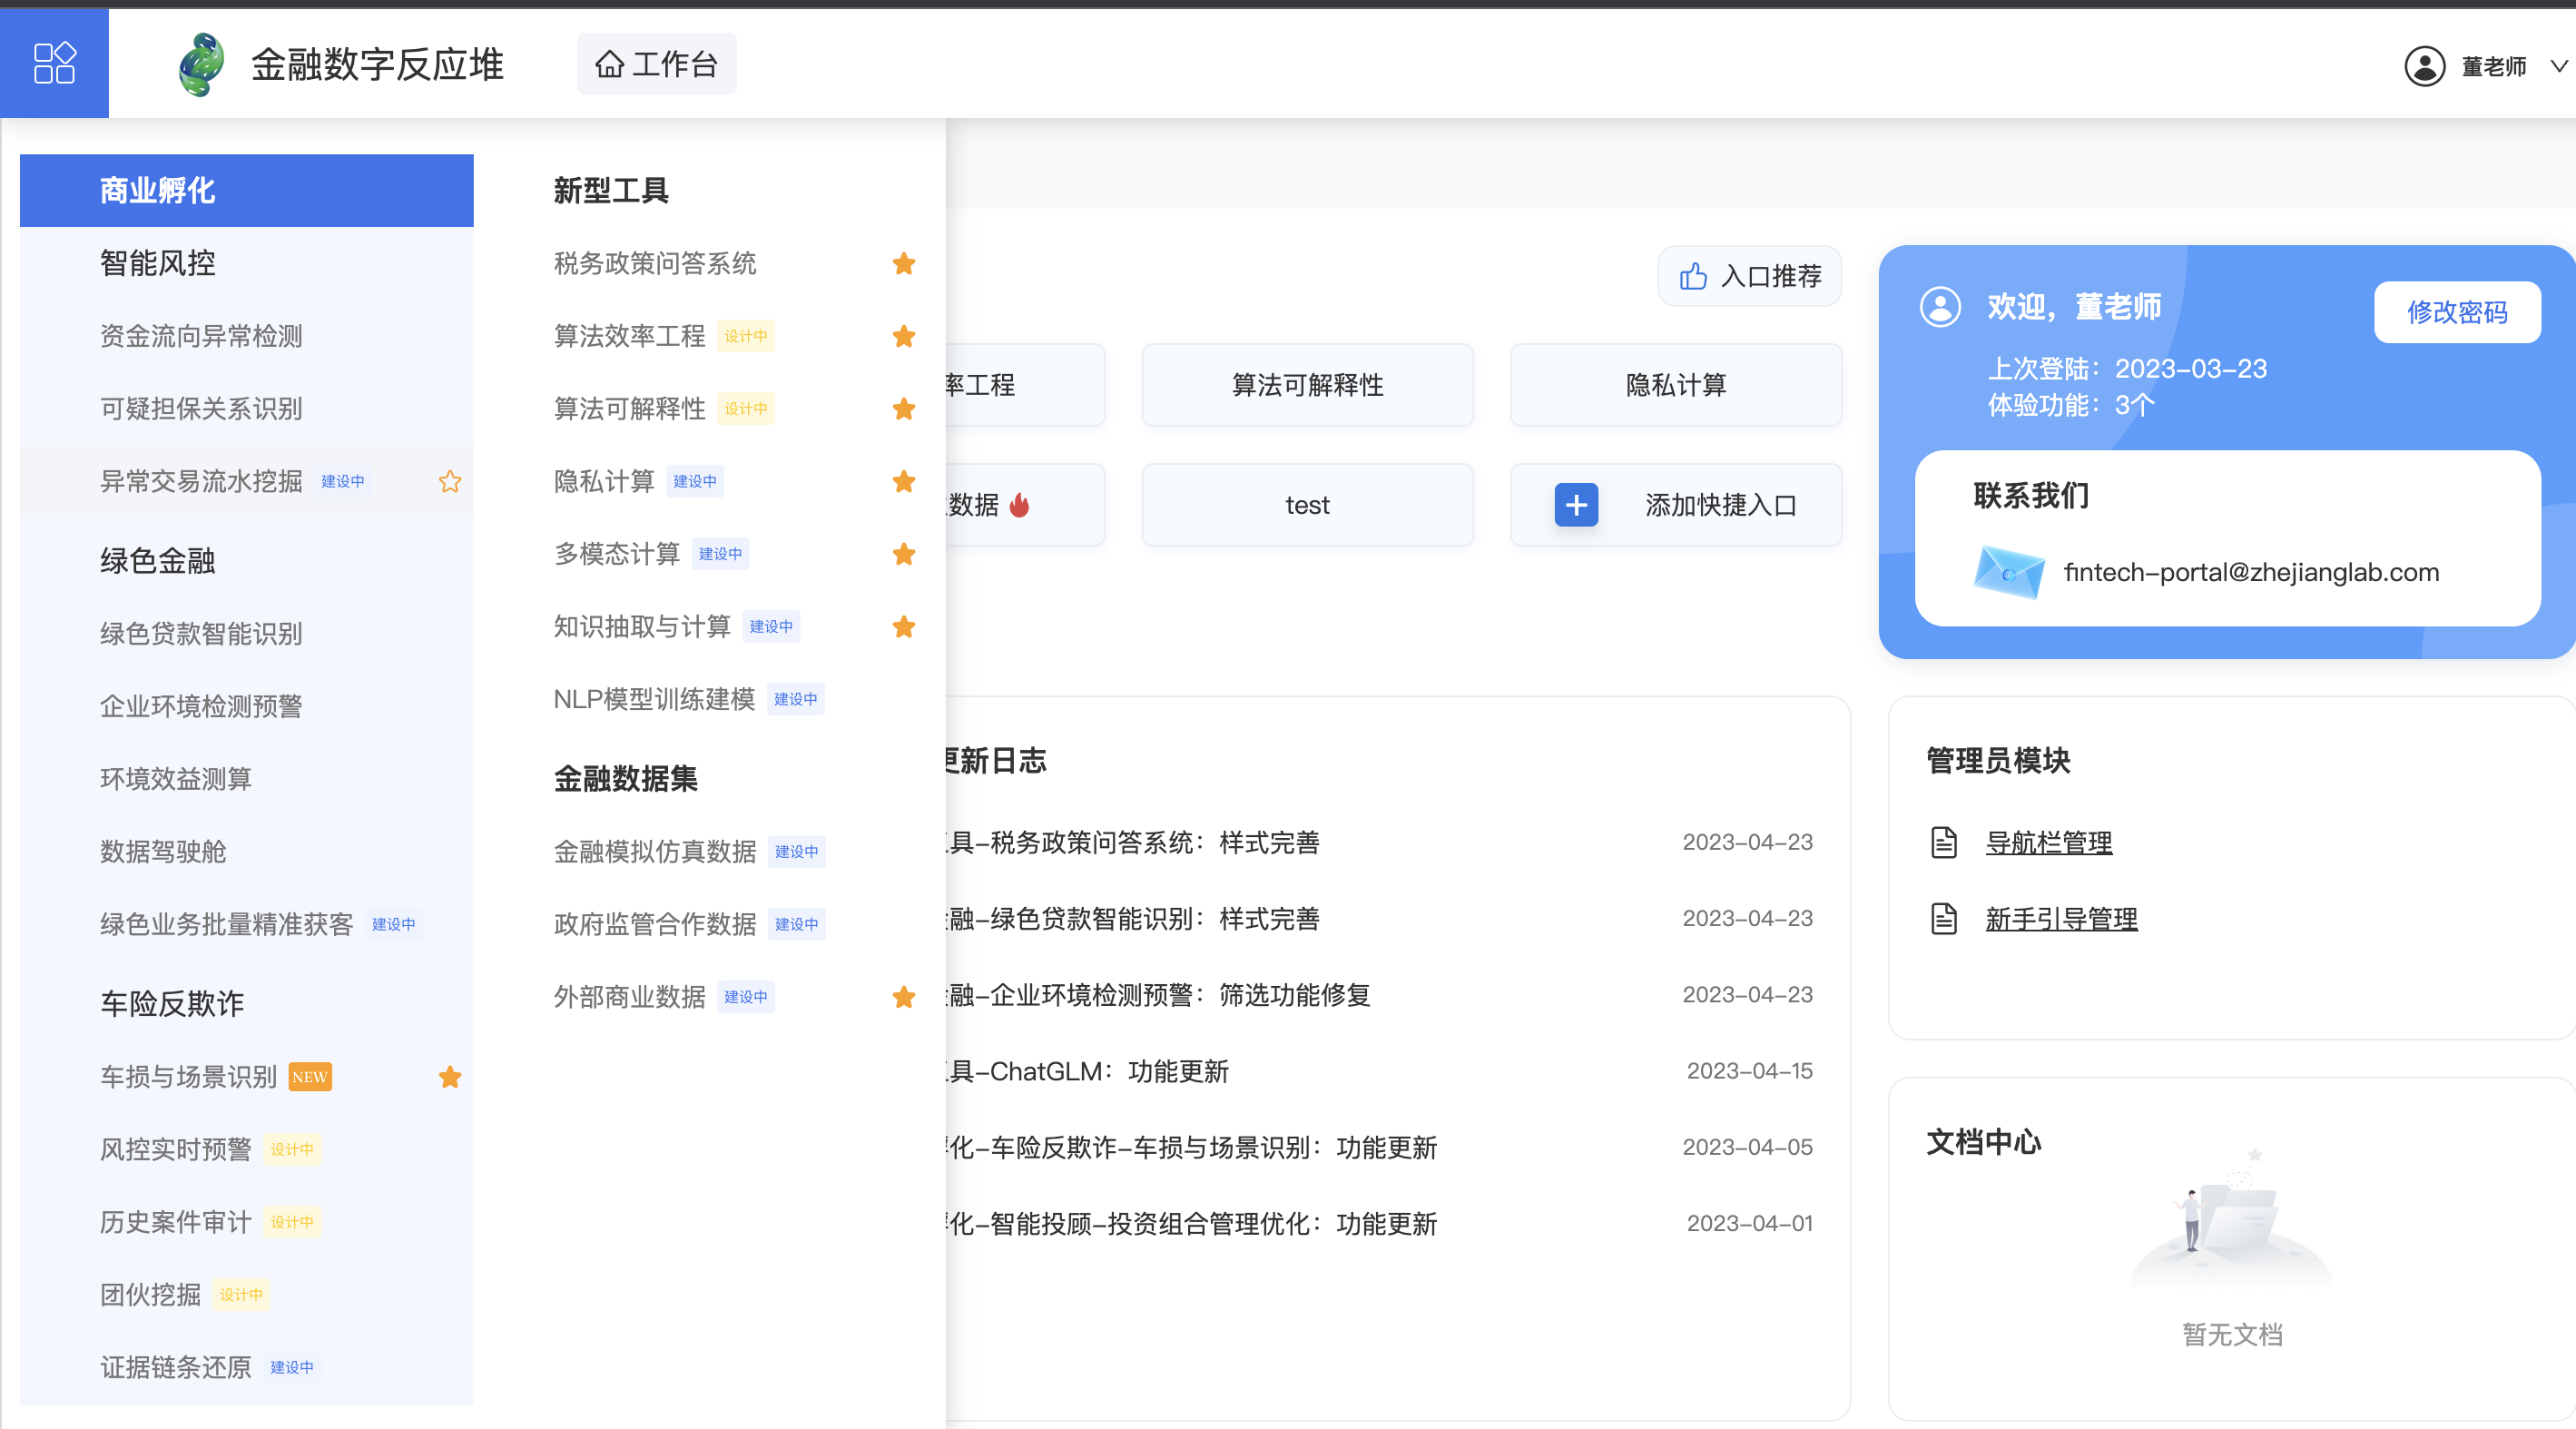Screen dimensions: 2576x1429
Task: Toggle star for 多模态计算
Action: click(904, 553)
